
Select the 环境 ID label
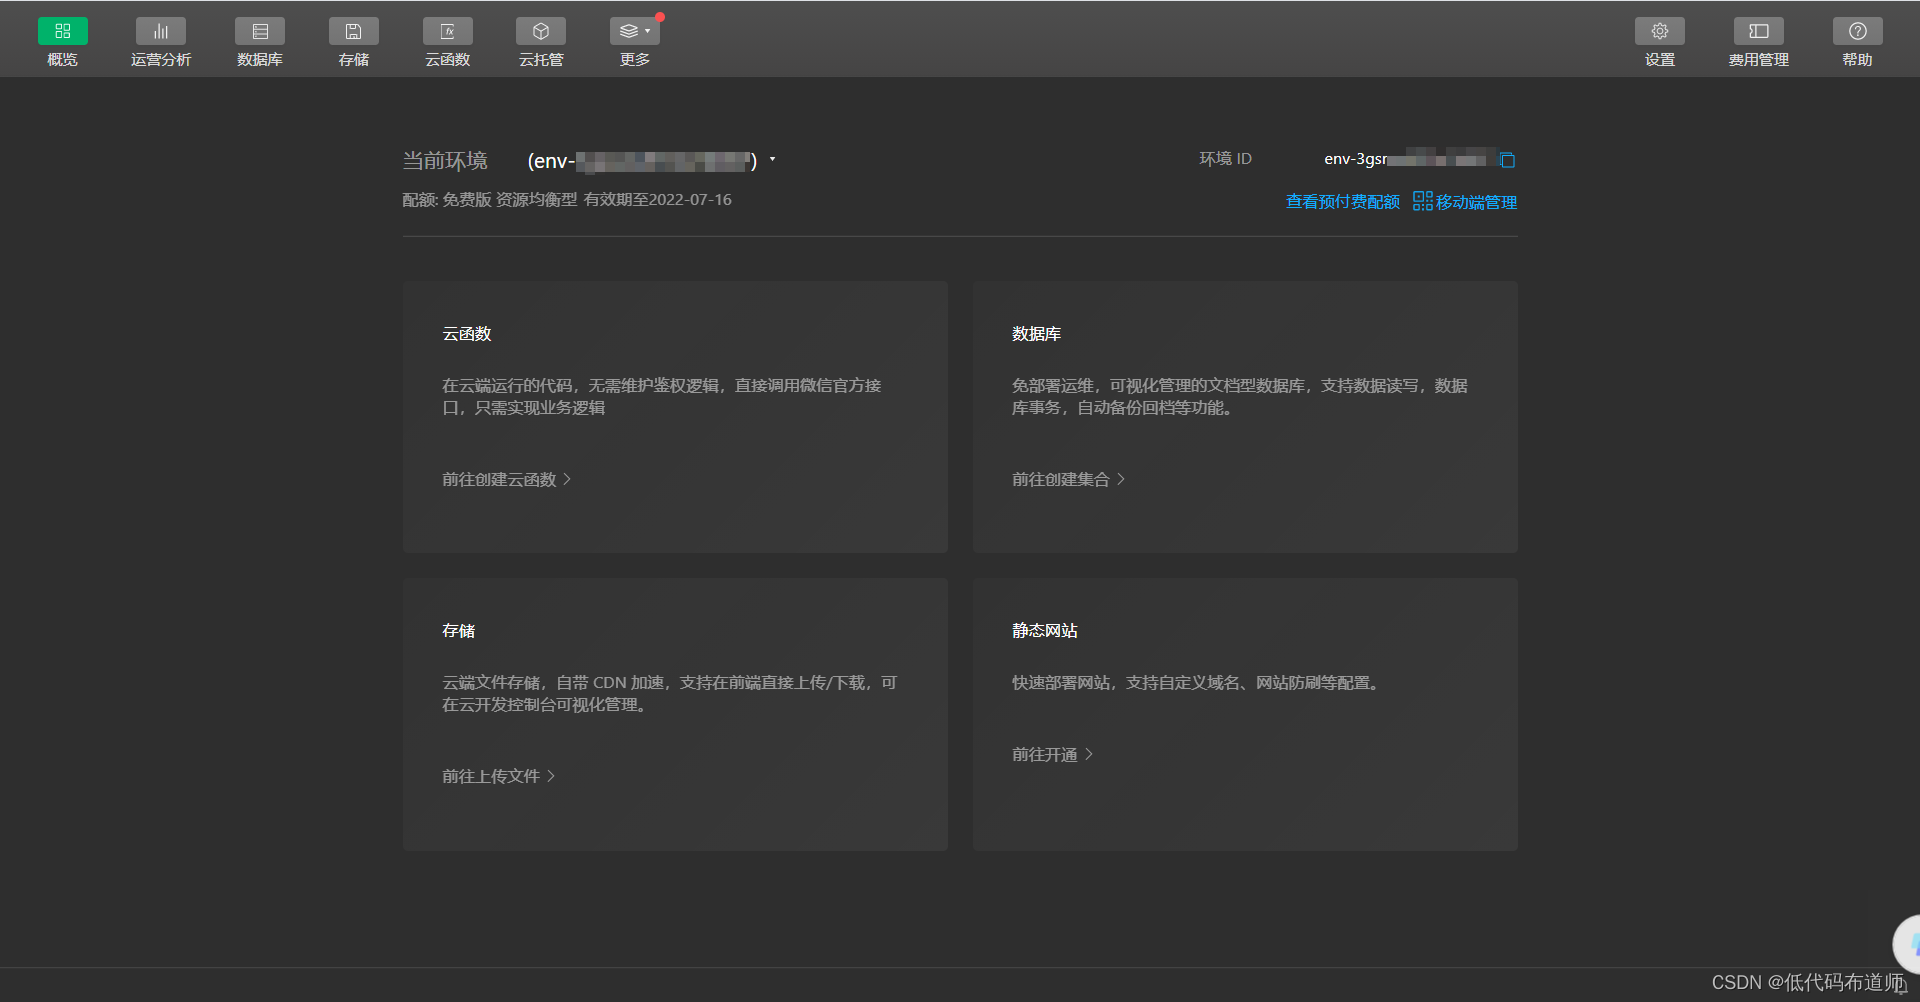click(x=1226, y=159)
